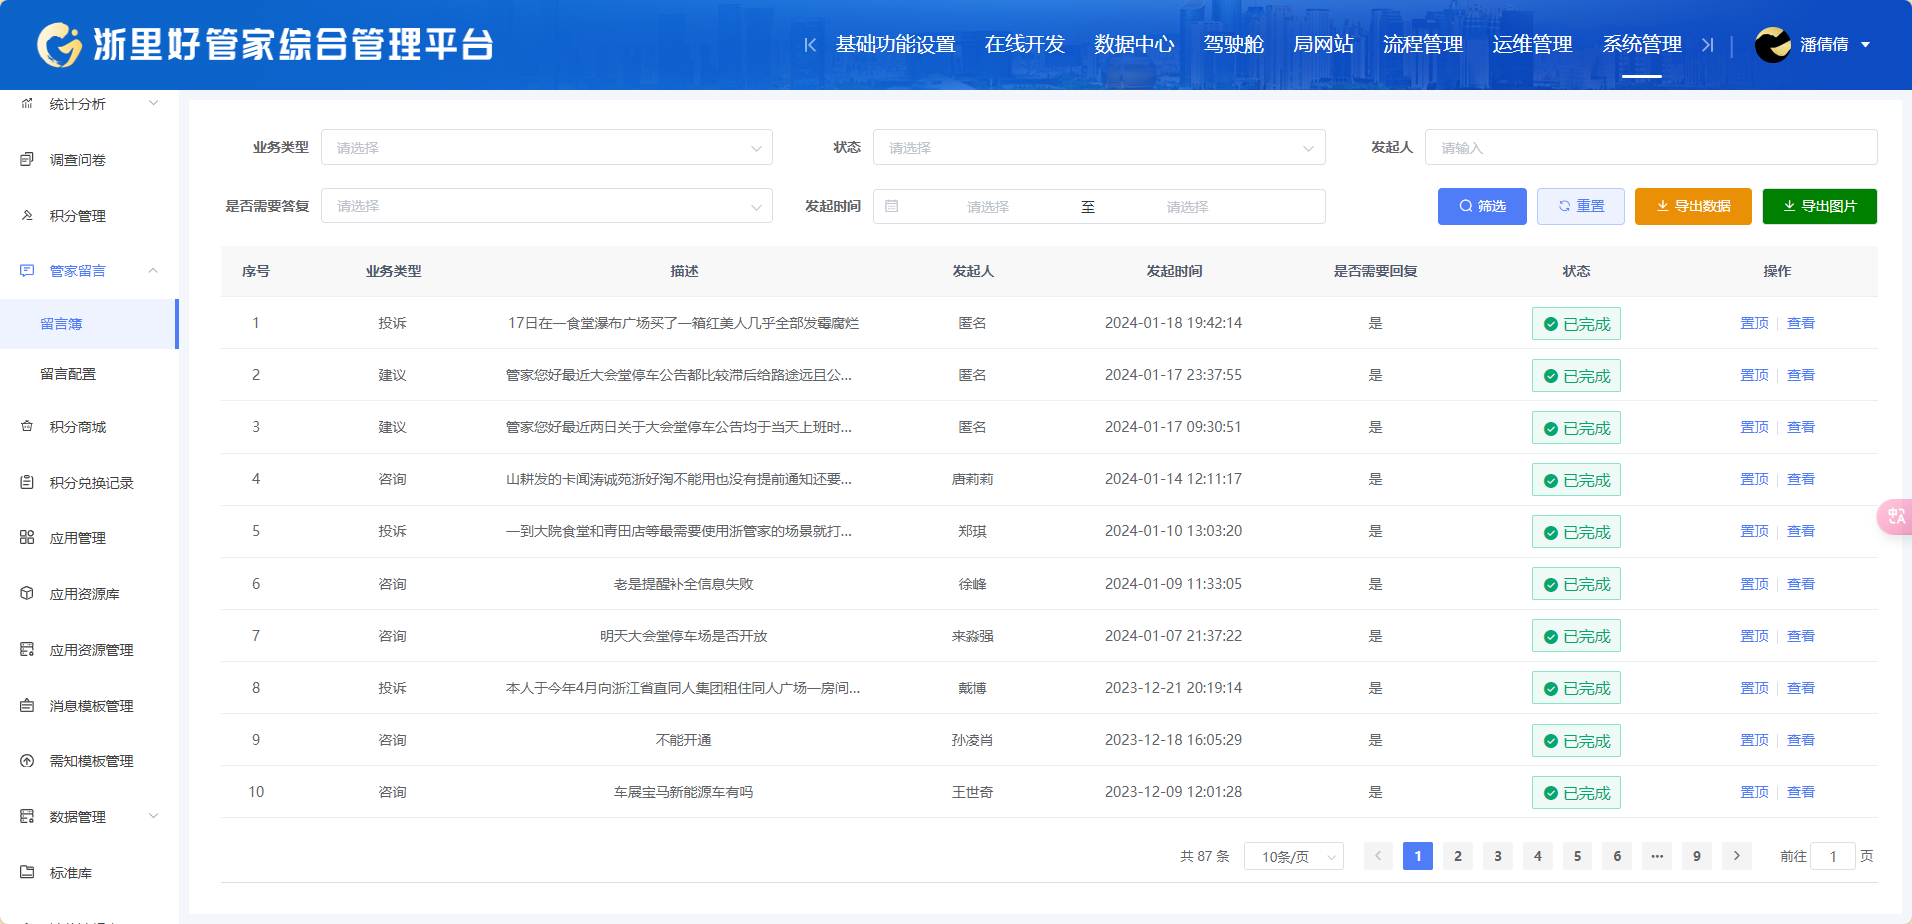Open the 系统管理 top menu

[x=1642, y=45]
